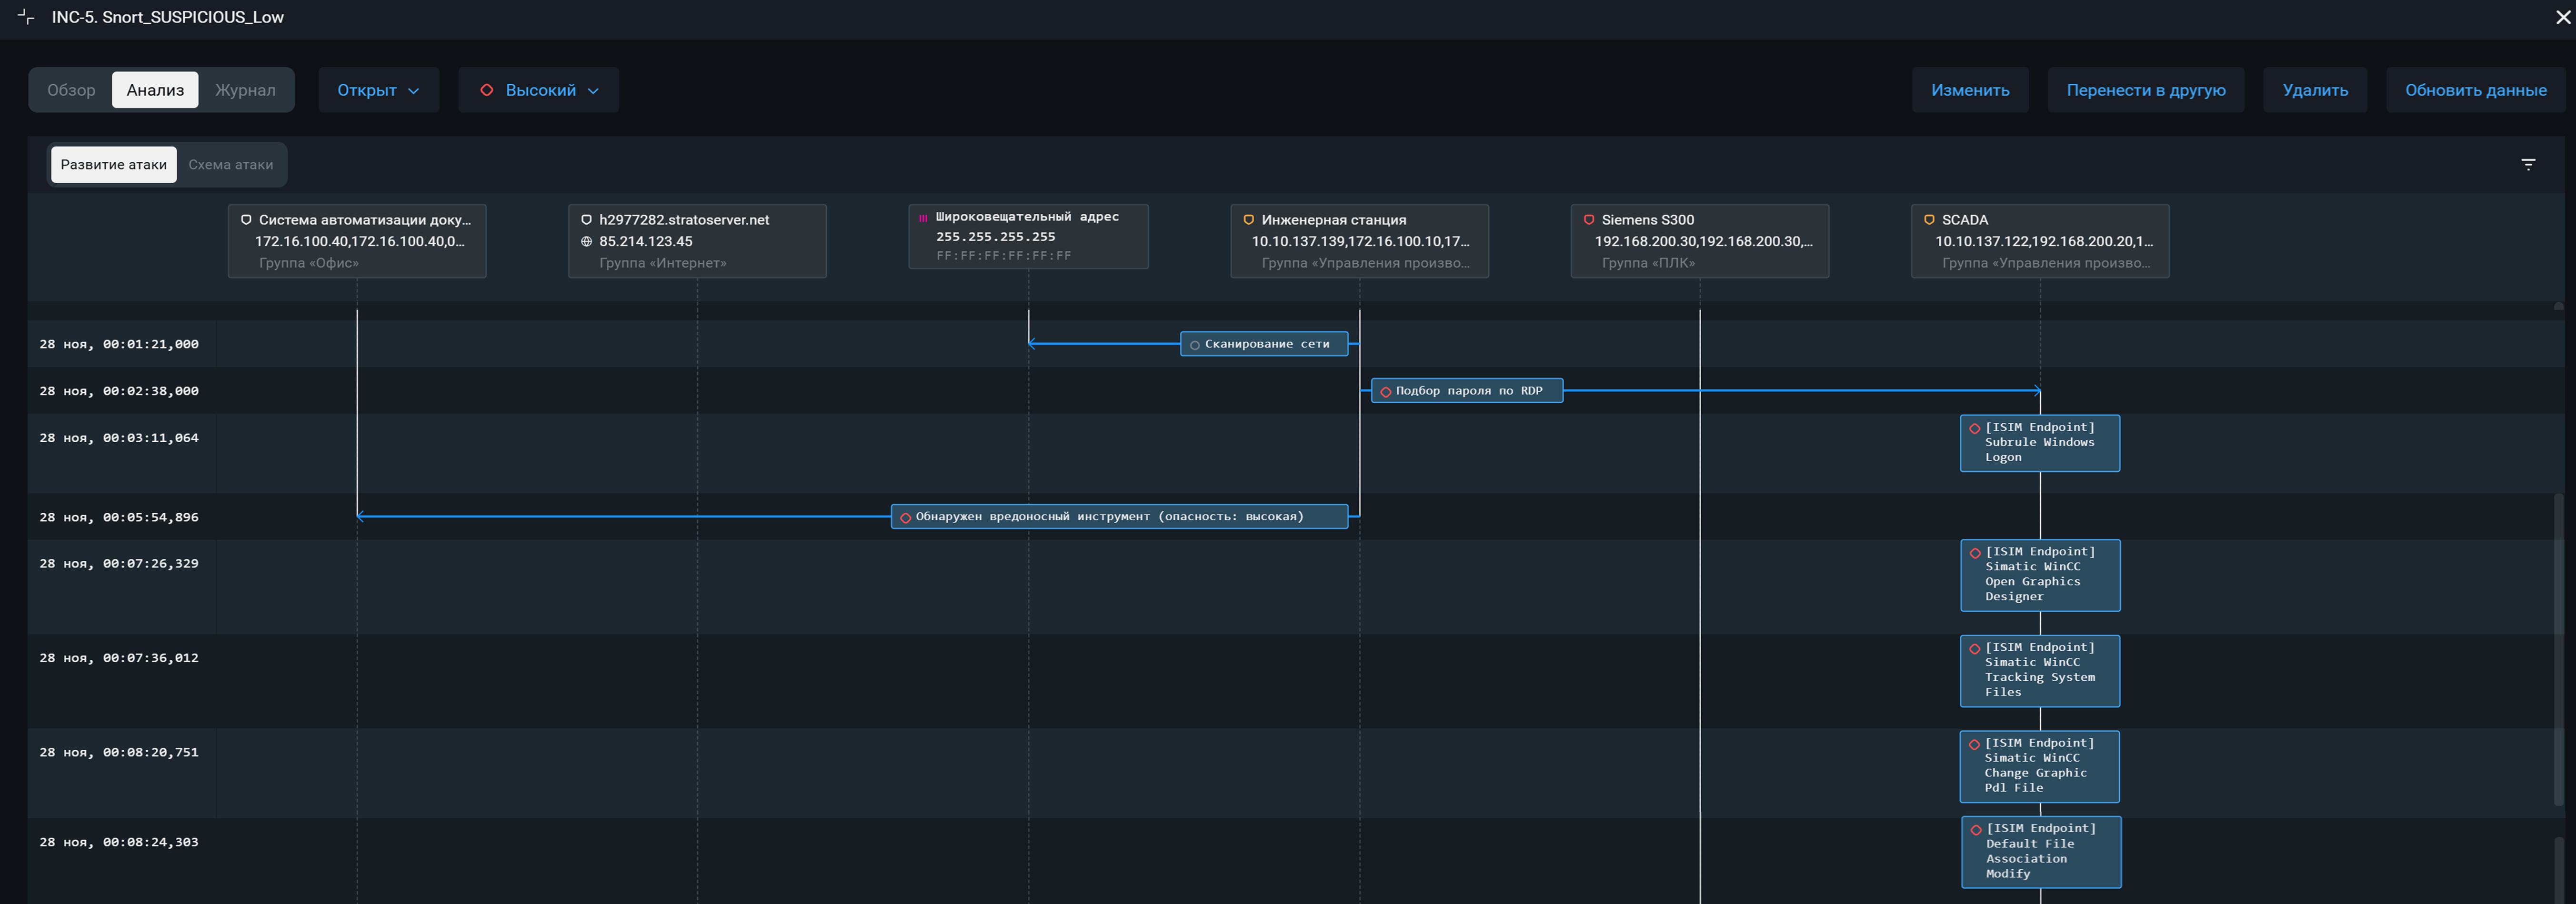Open the Сканирование сети event
Viewport: 2576px width, 904px height.
pyautogui.click(x=1264, y=344)
